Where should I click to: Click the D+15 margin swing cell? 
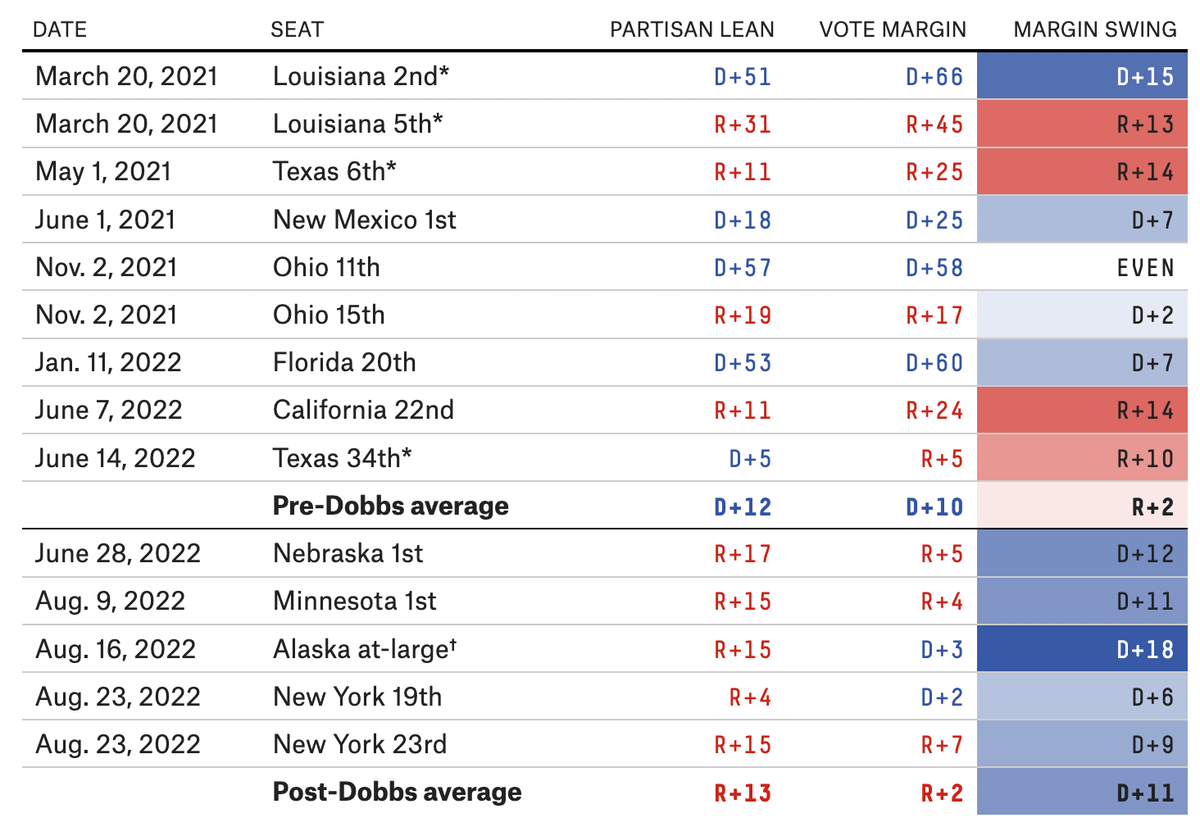(1082, 76)
